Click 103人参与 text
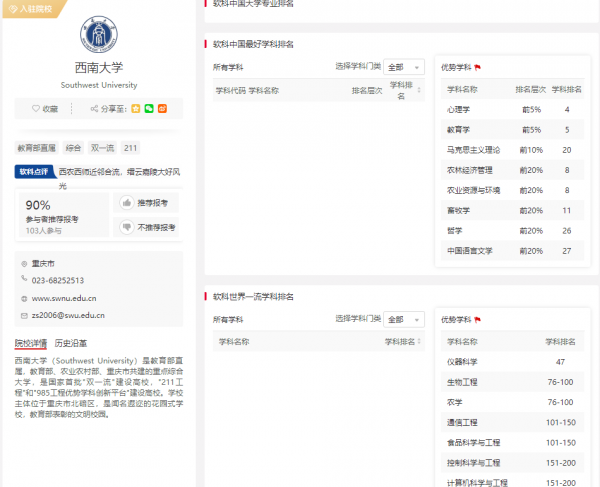The width and height of the screenshot is (600, 487). pos(44,231)
